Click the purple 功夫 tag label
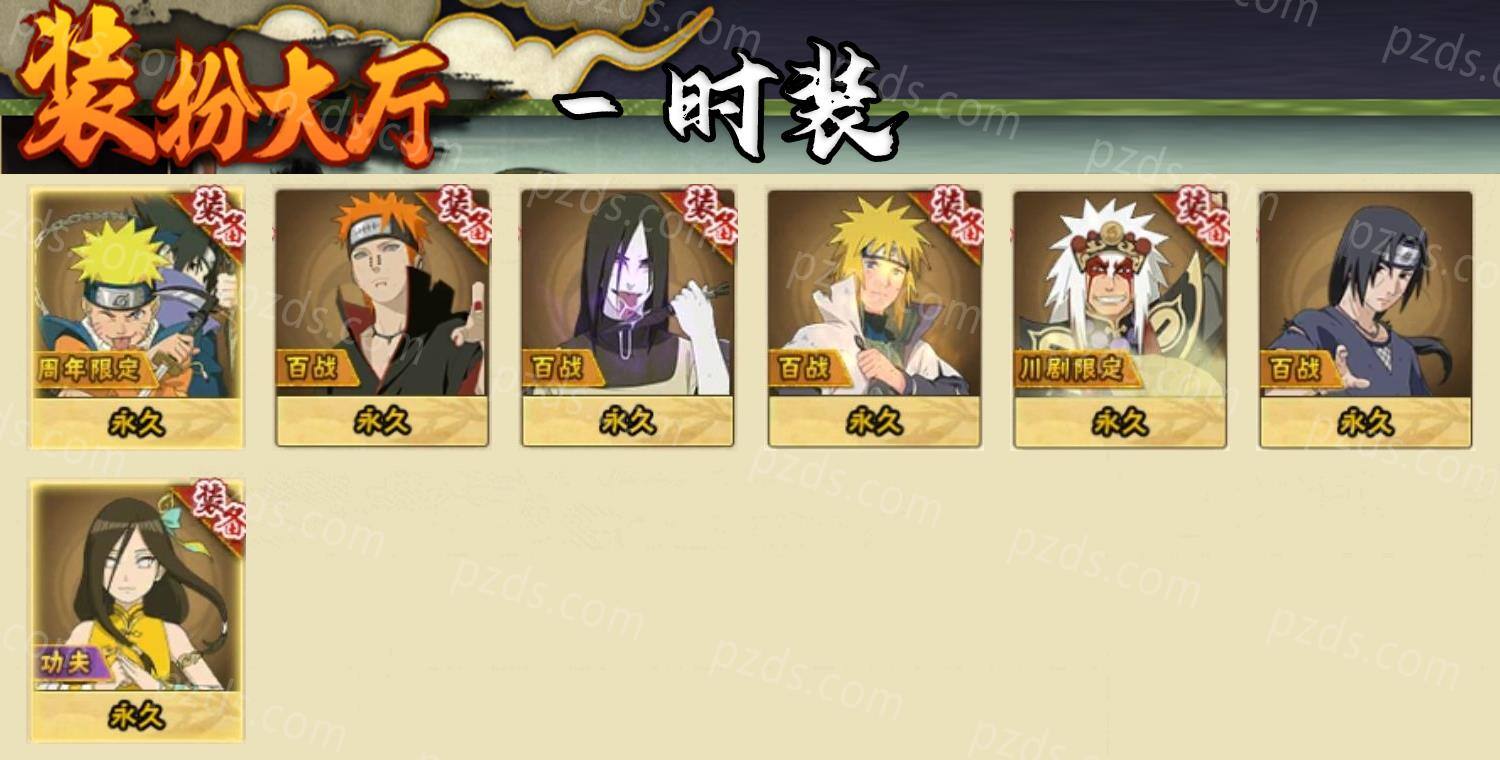 pos(68,663)
